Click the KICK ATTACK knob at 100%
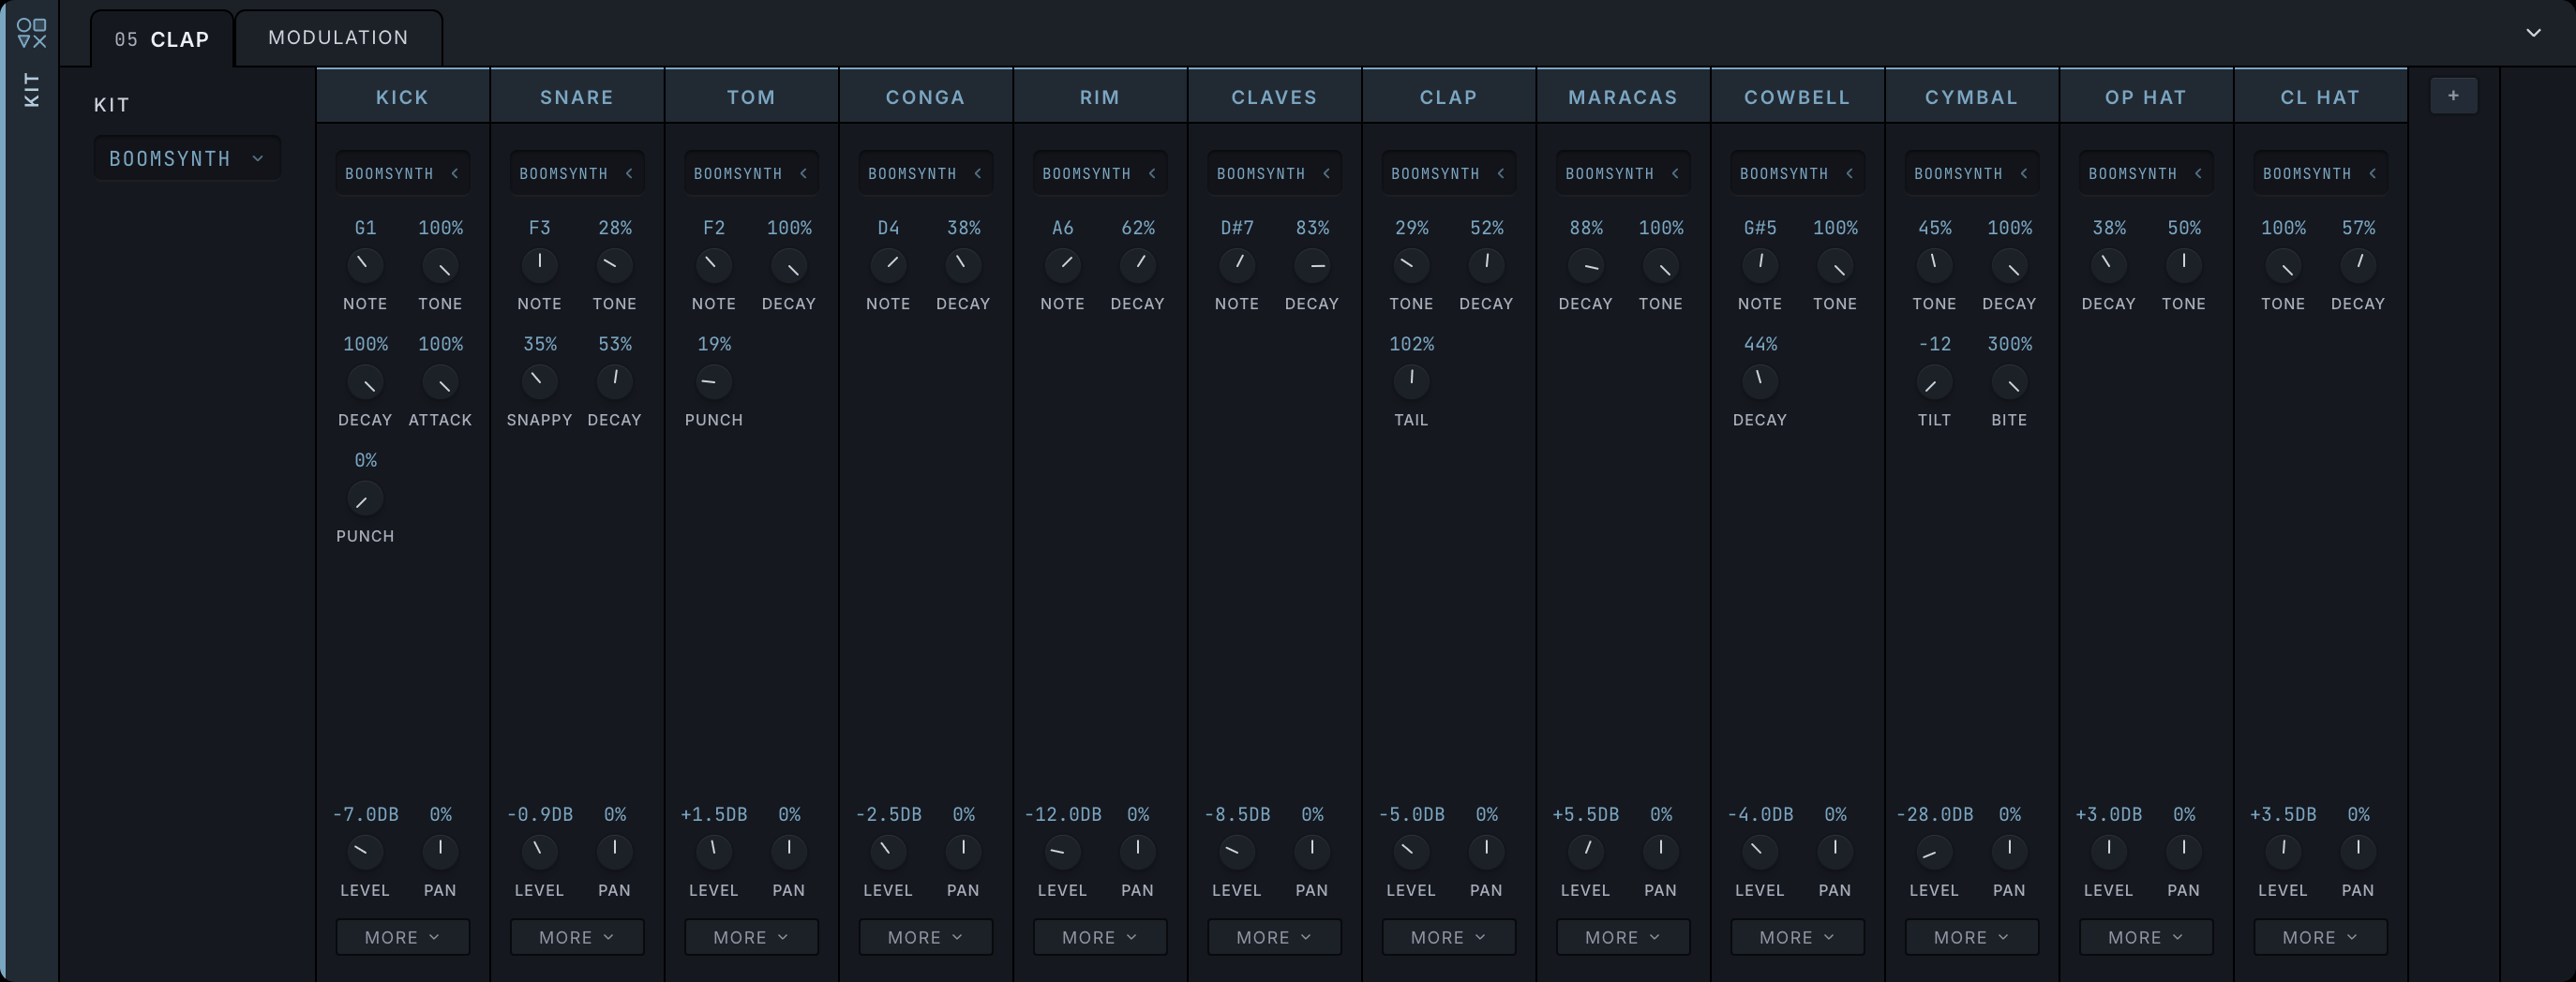 (x=440, y=381)
